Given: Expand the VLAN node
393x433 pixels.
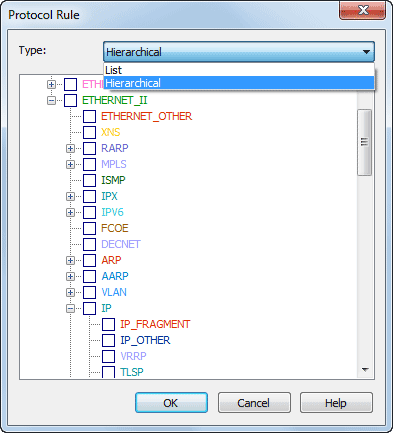Looking at the screenshot, I should pyautogui.click(x=70, y=292).
